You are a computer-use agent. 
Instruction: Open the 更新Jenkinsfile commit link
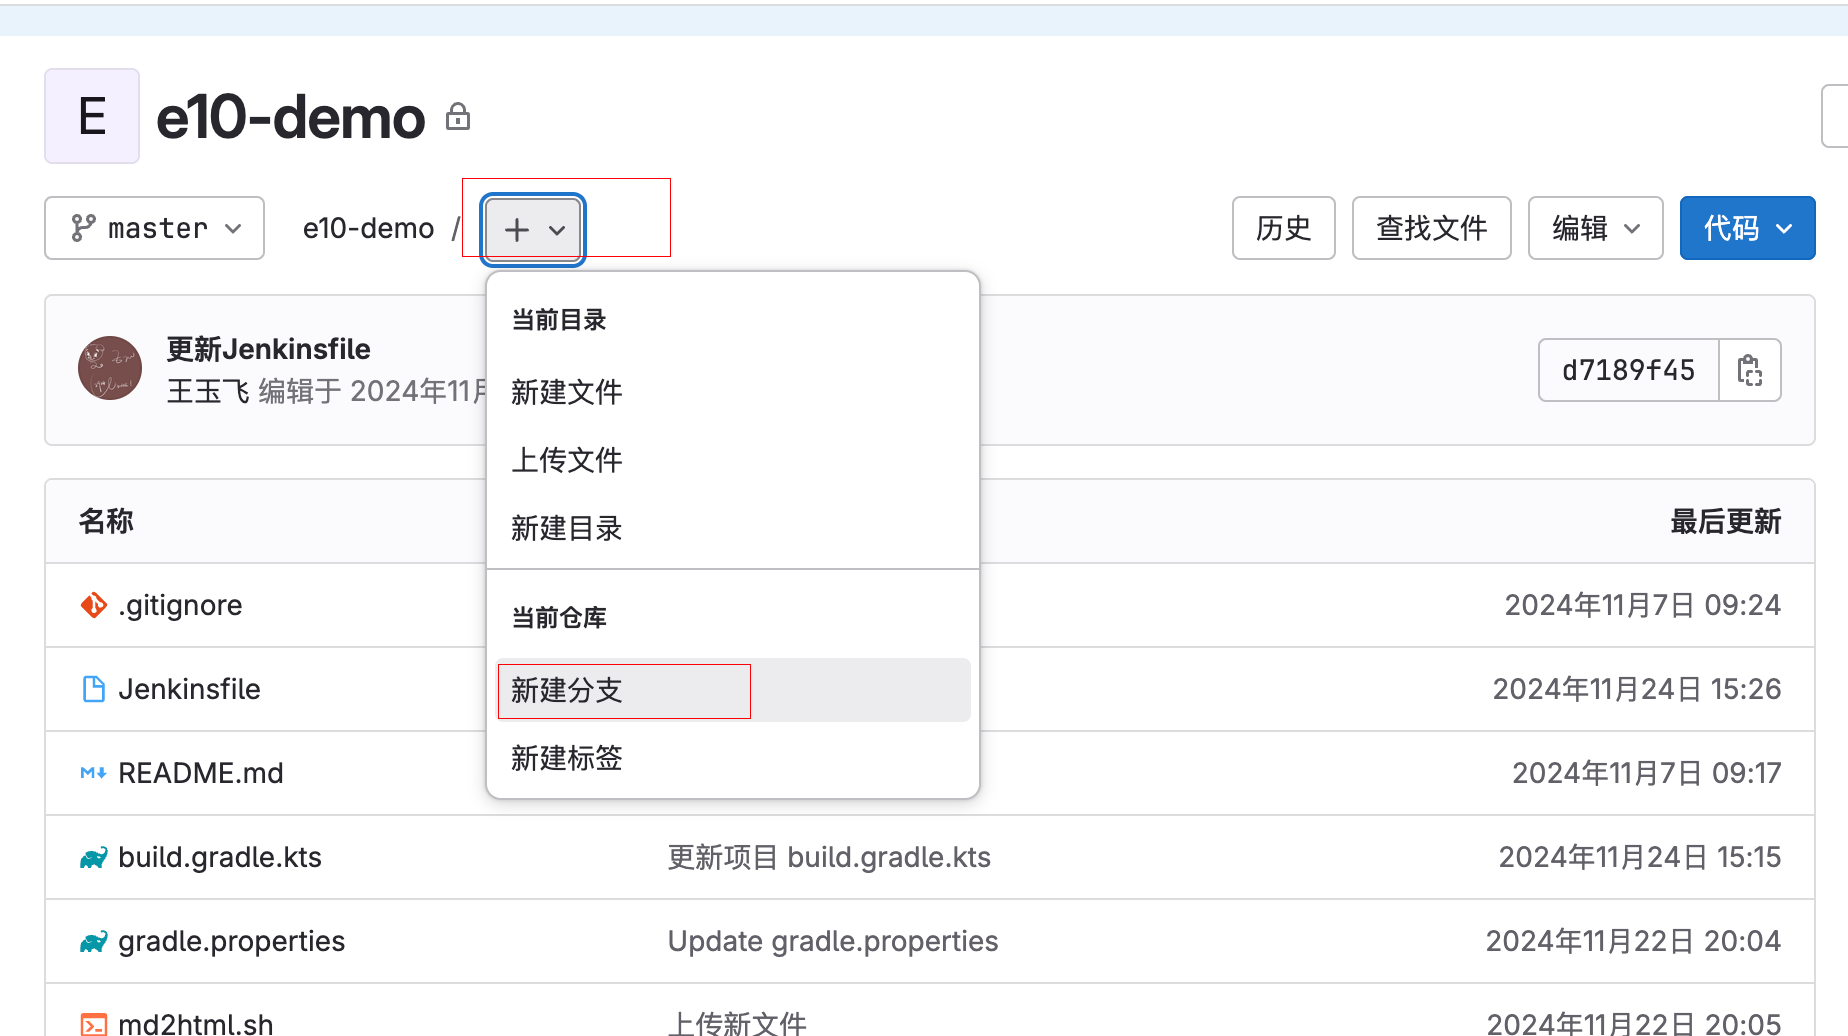point(268,349)
